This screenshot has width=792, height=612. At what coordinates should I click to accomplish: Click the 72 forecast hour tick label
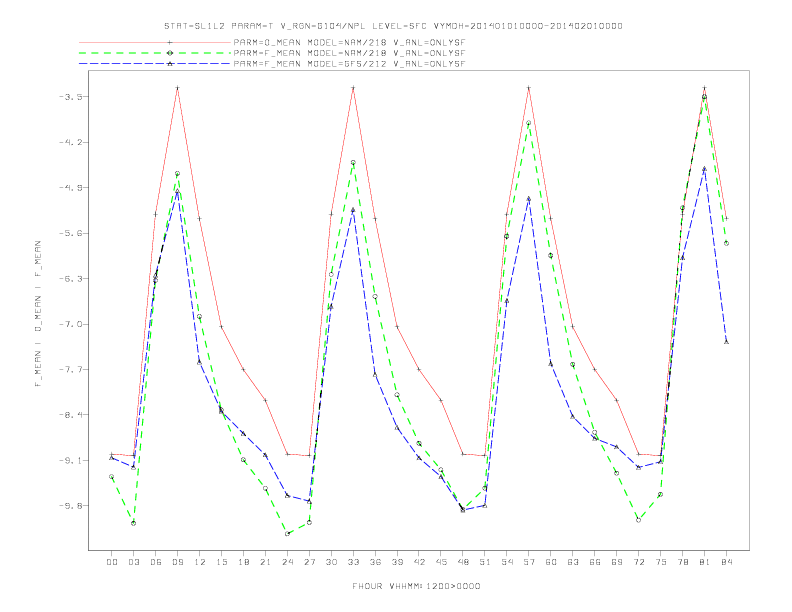[639, 562]
